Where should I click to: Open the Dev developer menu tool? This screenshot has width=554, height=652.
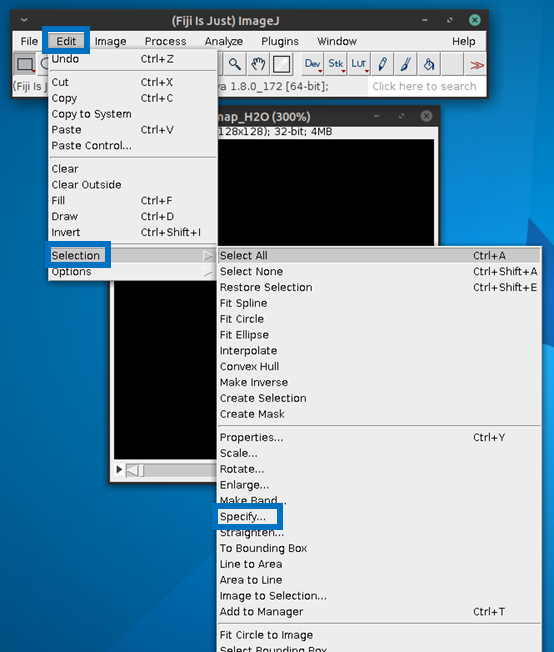point(312,64)
